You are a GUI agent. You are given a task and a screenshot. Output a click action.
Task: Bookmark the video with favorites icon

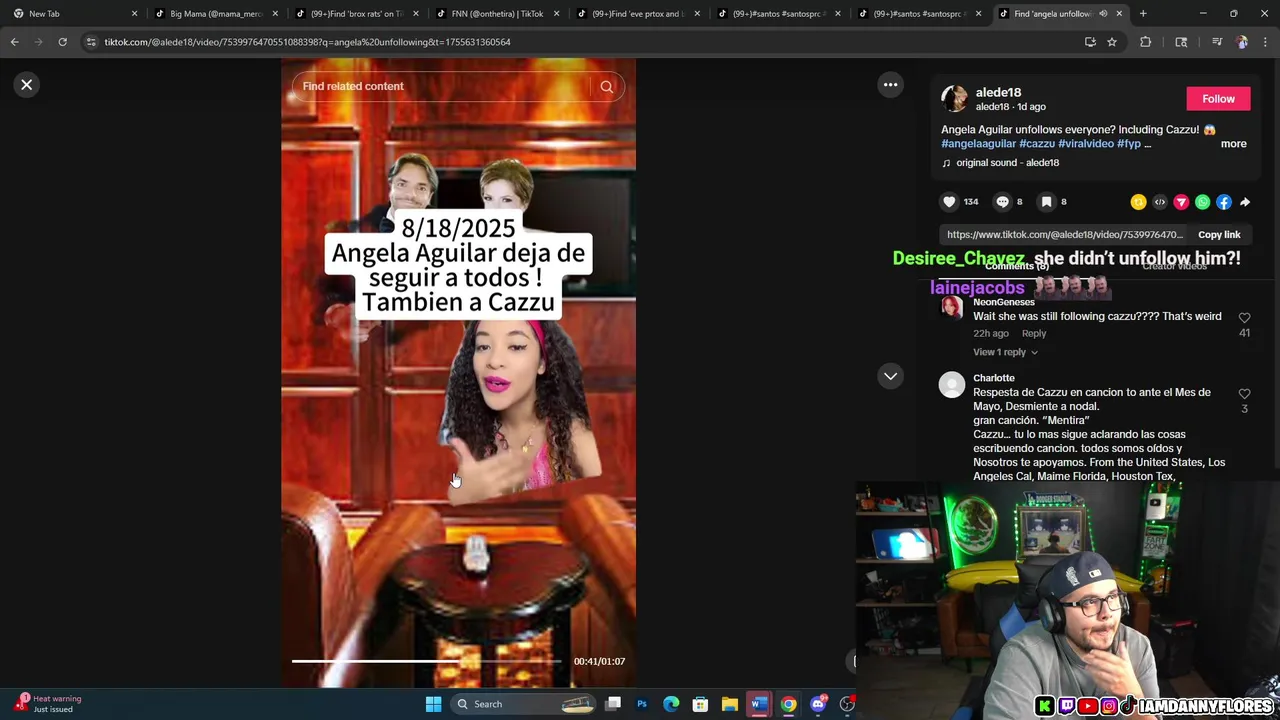1046,202
